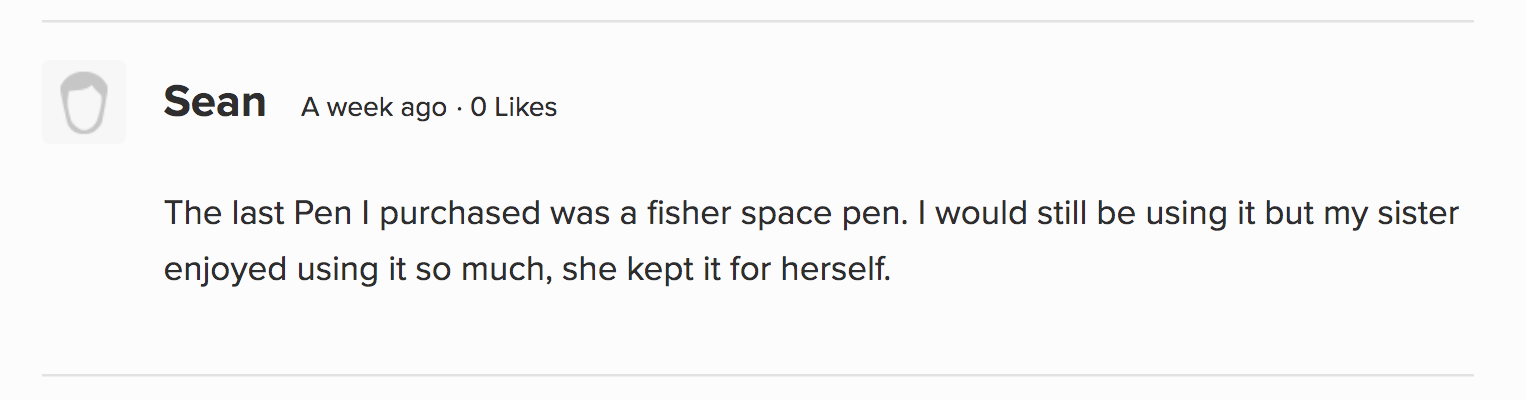Like Sean's comment via "0 Likes"
This screenshot has width=1526, height=400.
(x=513, y=107)
